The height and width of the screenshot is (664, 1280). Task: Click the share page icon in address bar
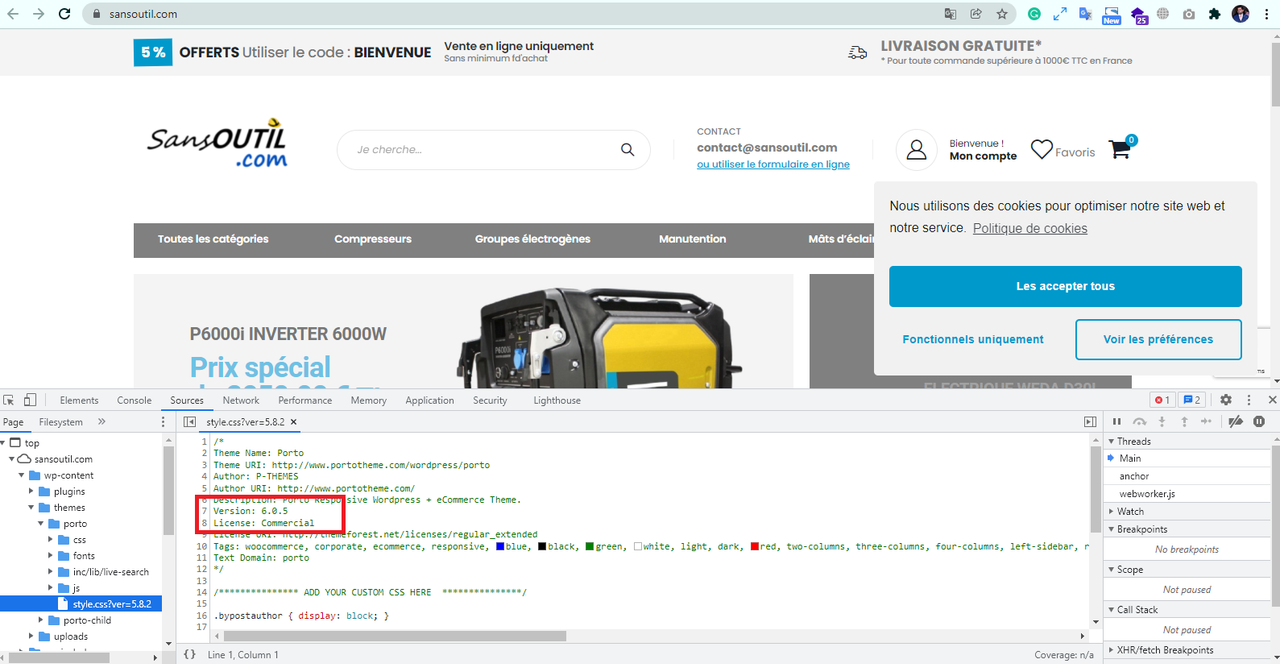coord(976,14)
